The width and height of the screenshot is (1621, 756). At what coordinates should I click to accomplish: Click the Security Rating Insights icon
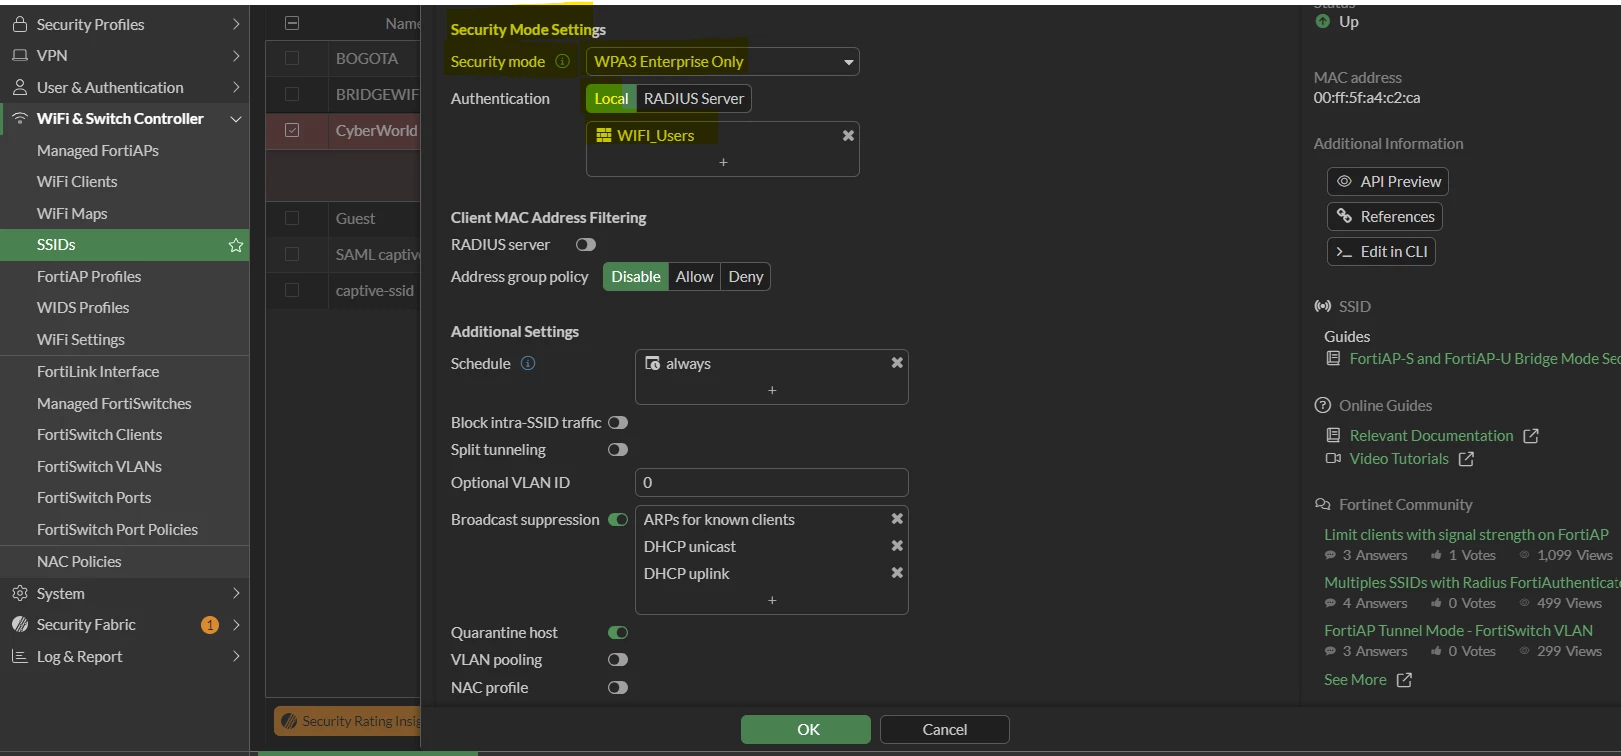(289, 721)
